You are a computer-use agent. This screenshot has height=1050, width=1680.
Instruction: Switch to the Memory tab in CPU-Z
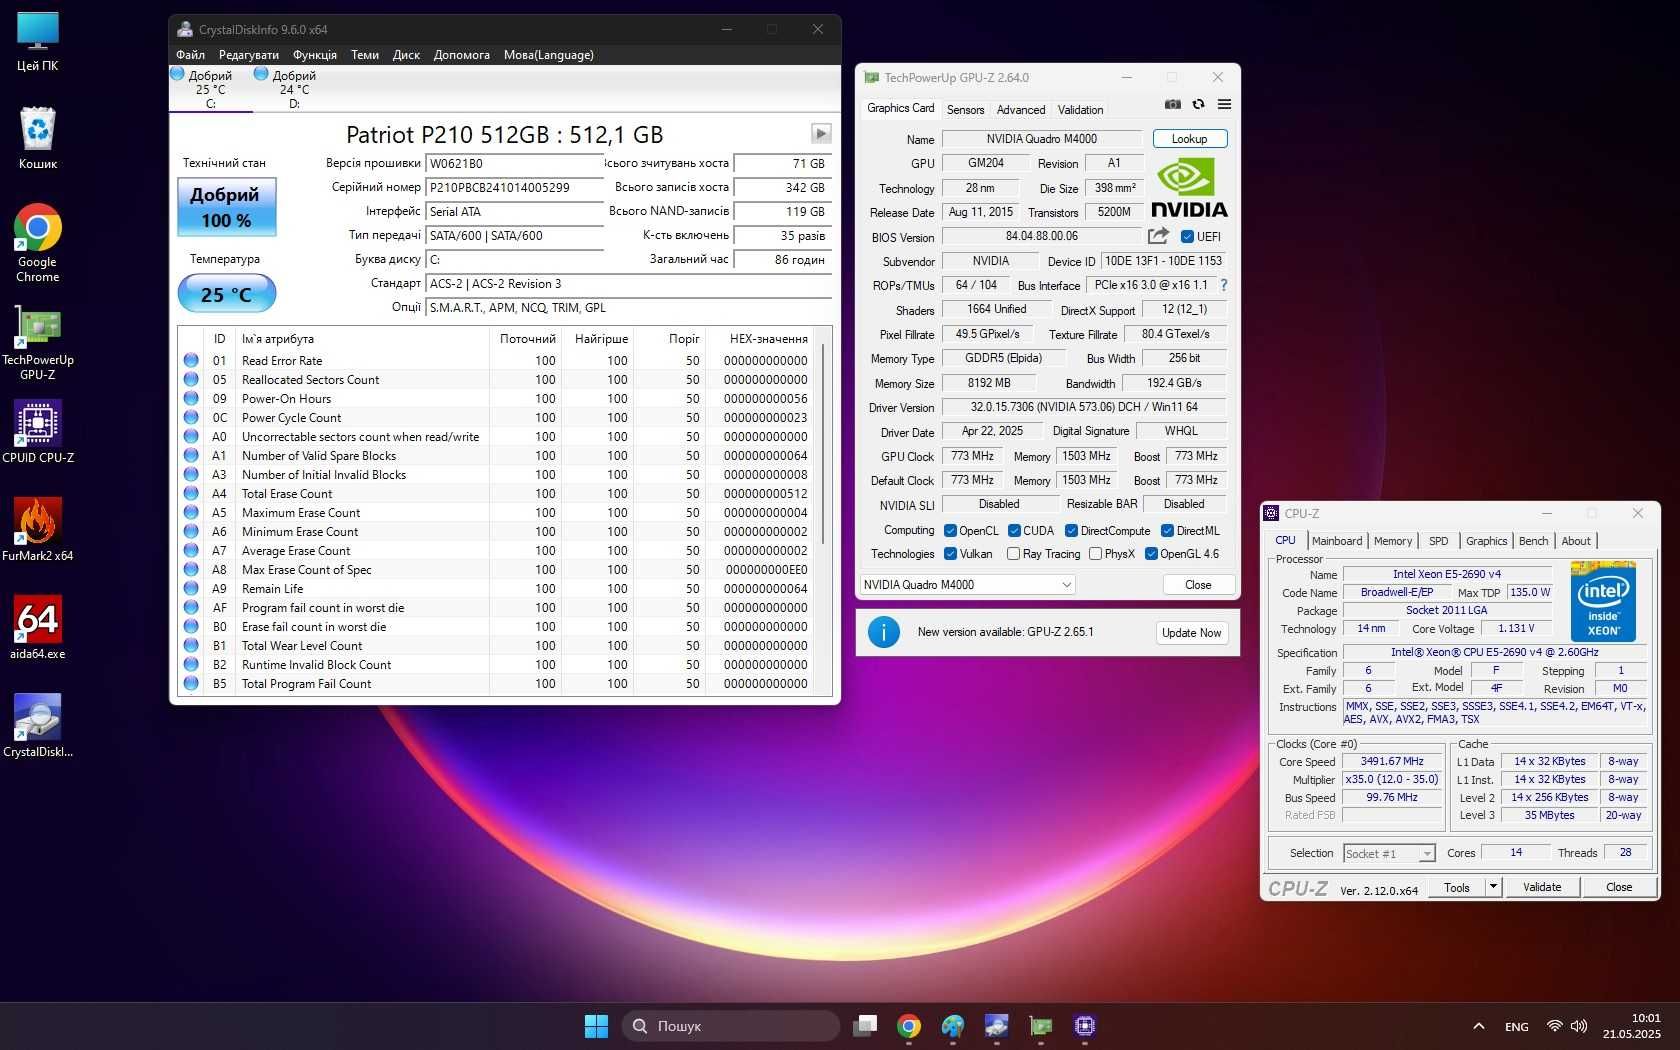pos(1393,541)
